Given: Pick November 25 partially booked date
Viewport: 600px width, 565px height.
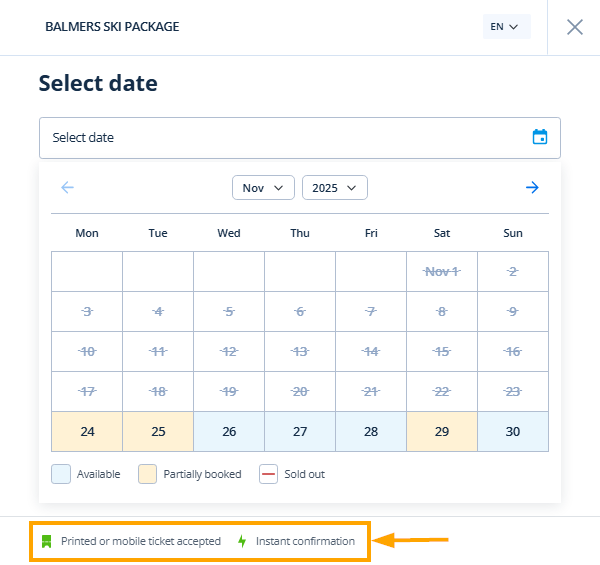Looking at the screenshot, I should click(158, 431).
